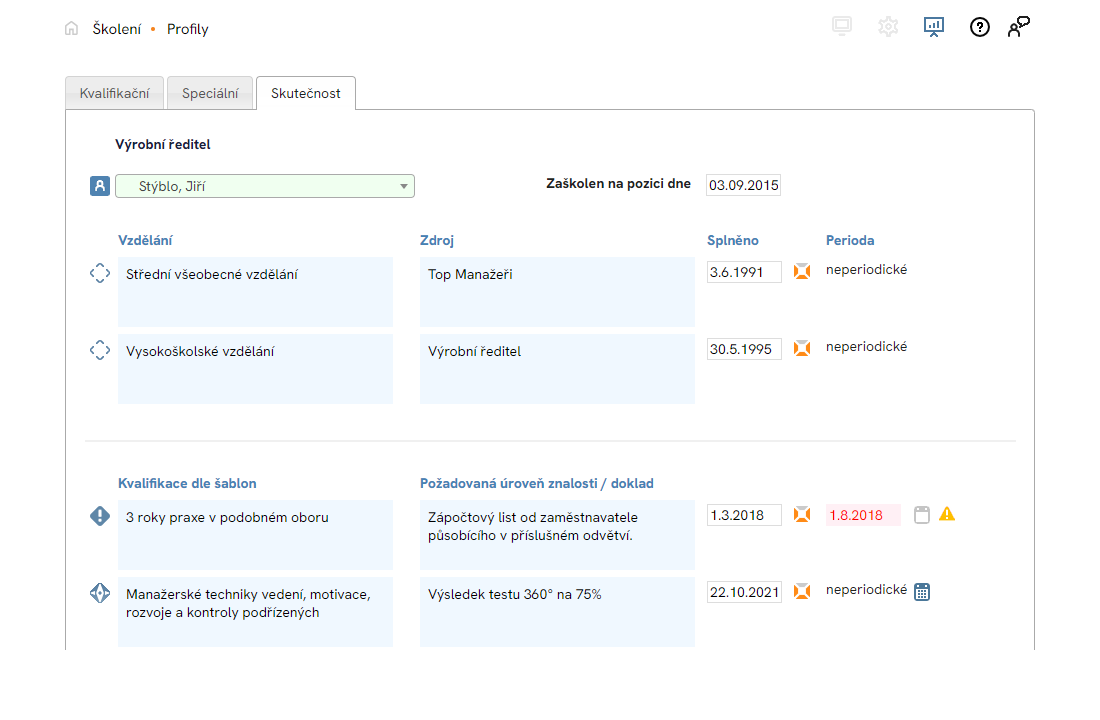Click the user feedback chat icon
Viewport: 1100px width, 720px height.
1018,27
